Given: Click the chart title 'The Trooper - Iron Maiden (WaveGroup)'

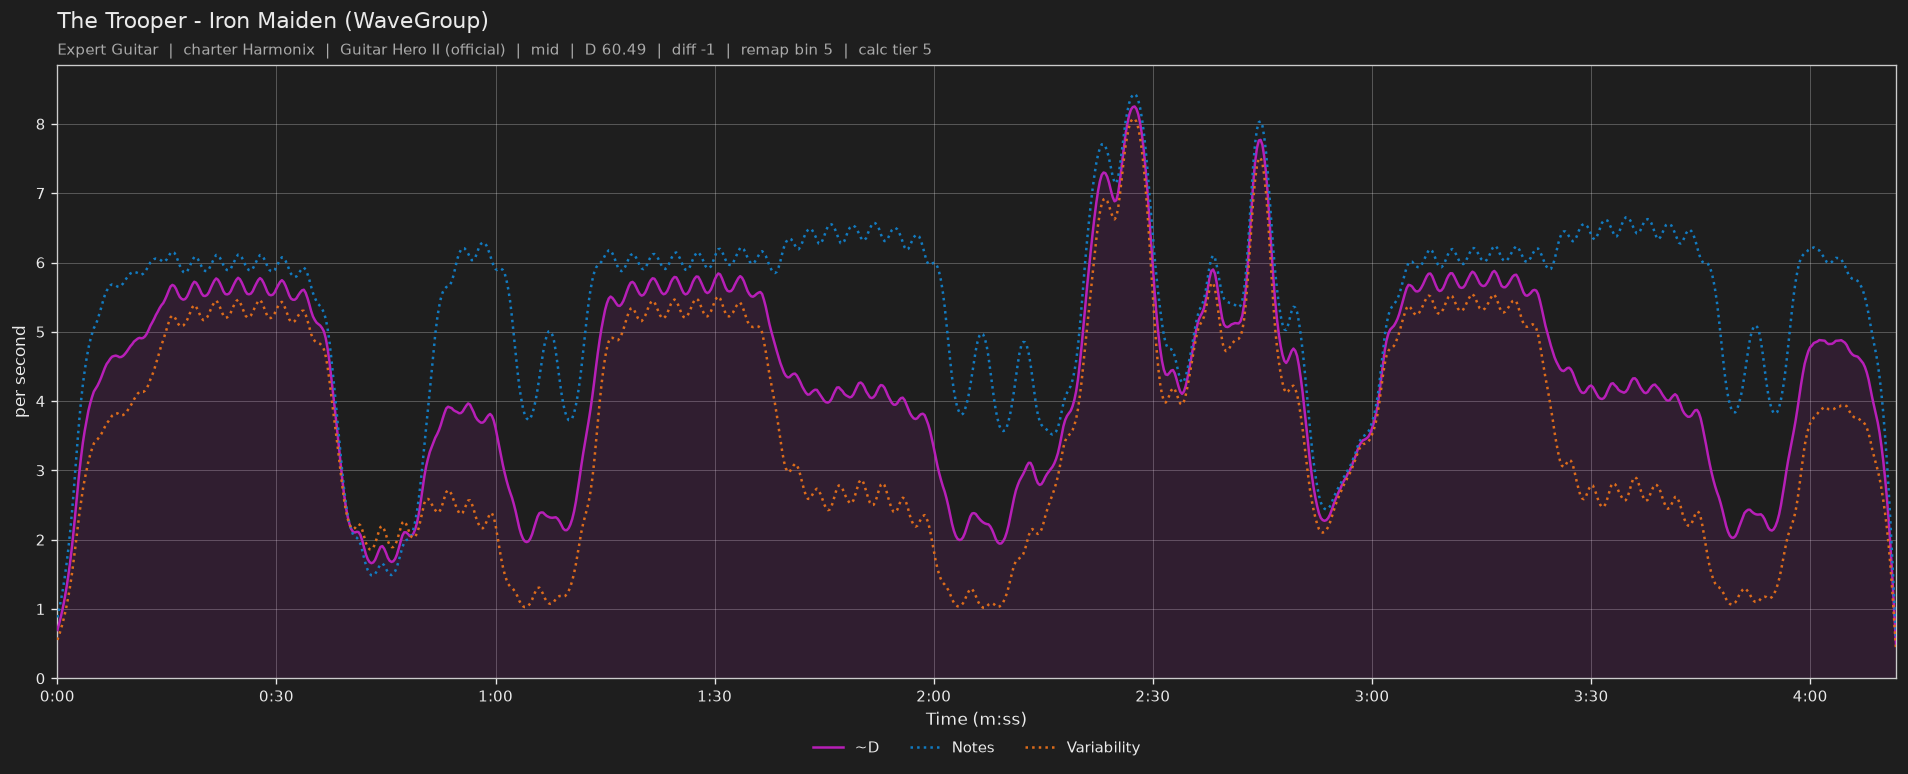Looking at the screenshot, I should point(273,21).
